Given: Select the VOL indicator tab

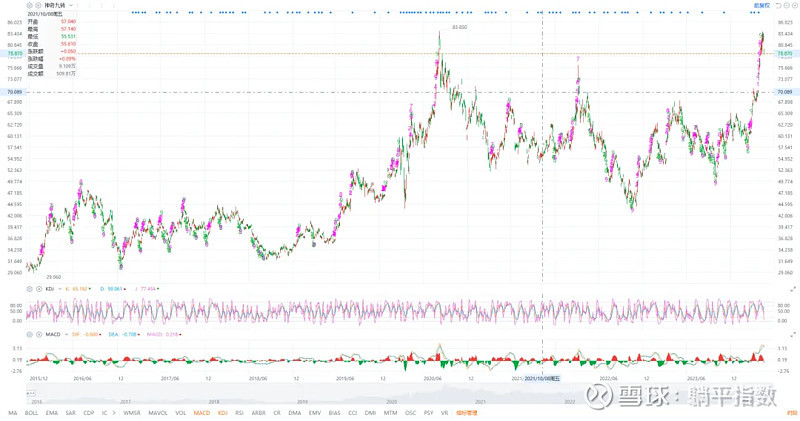Looking at the screenshot, I should pos(180,412).
